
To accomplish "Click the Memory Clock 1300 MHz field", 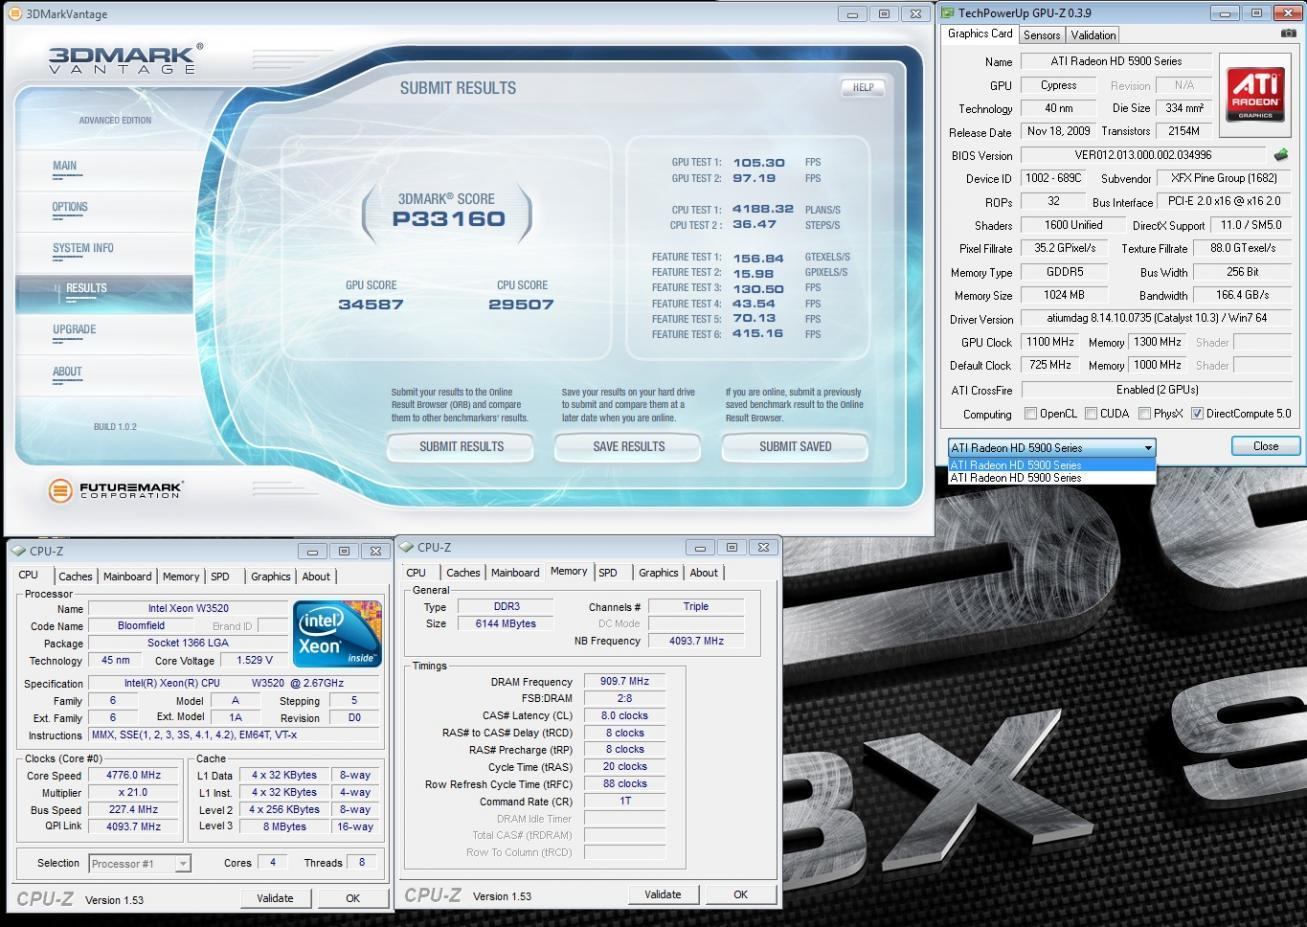I will tap(1157, 342).
